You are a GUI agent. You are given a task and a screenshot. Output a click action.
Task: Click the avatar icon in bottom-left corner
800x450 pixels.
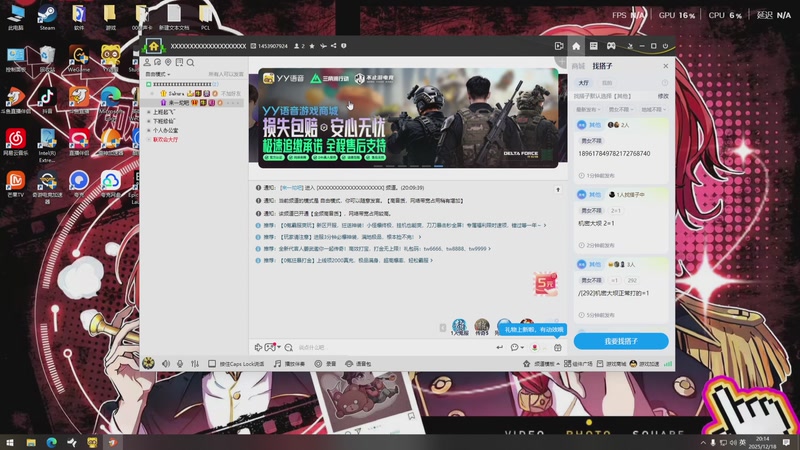pyautogui.click(x=148, y=363)
